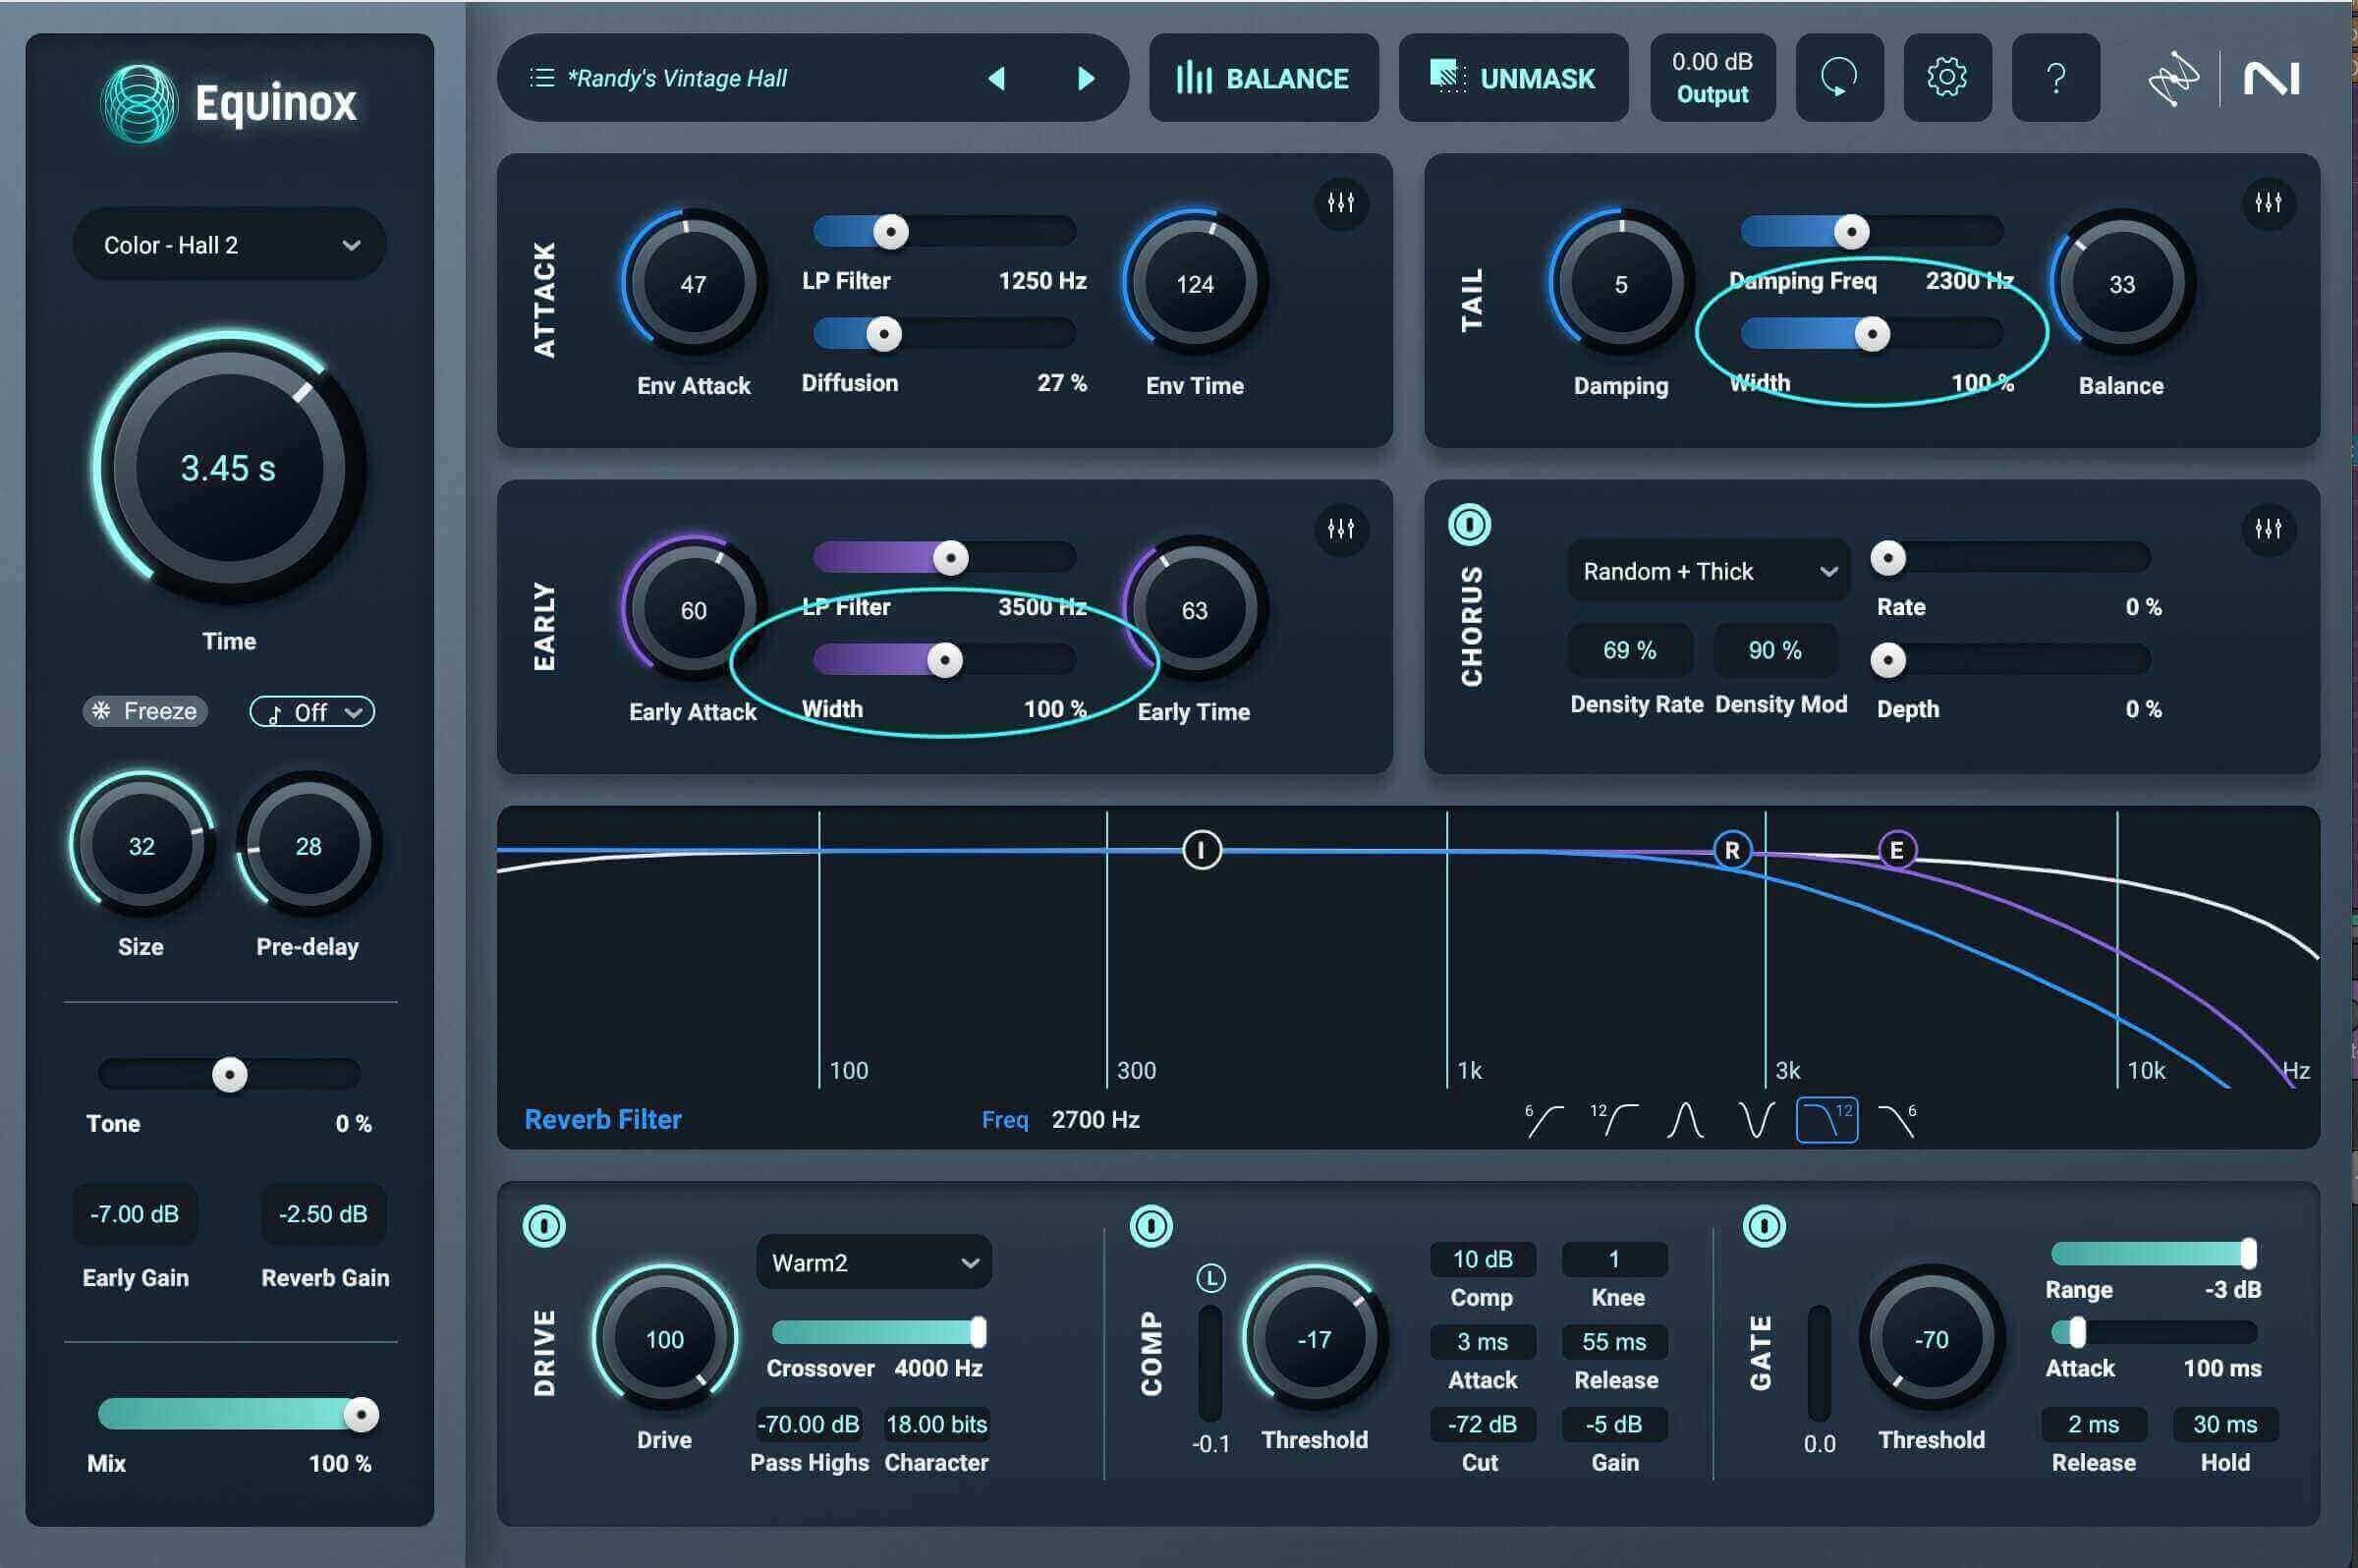Click the Attack LP Filter slider handle
The image size is (2358, 1568).
(x=891, y=232)
